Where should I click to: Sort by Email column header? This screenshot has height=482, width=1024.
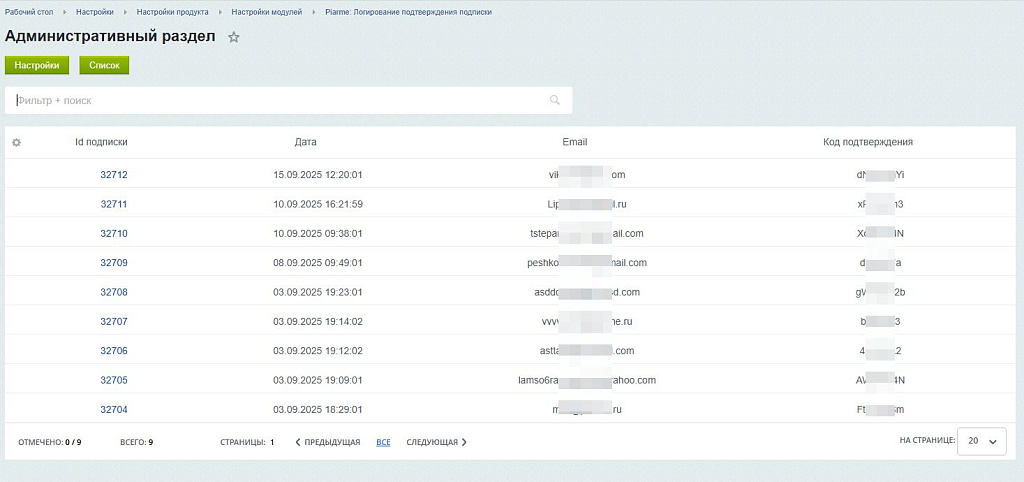click(x=575, y=142)
